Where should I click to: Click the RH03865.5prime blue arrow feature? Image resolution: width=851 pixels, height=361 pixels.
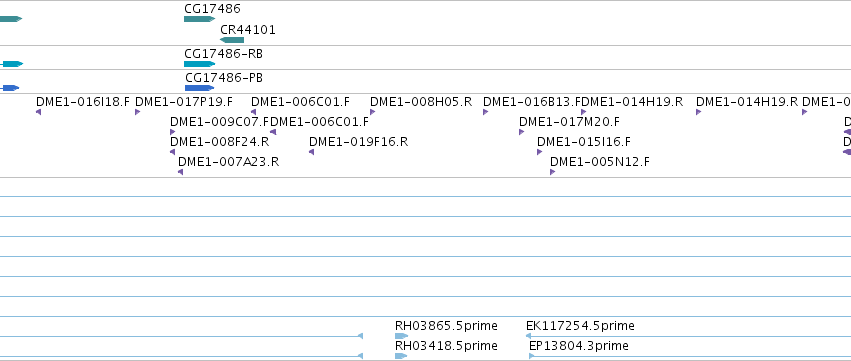pyautogui.click(x=402, y=336)
